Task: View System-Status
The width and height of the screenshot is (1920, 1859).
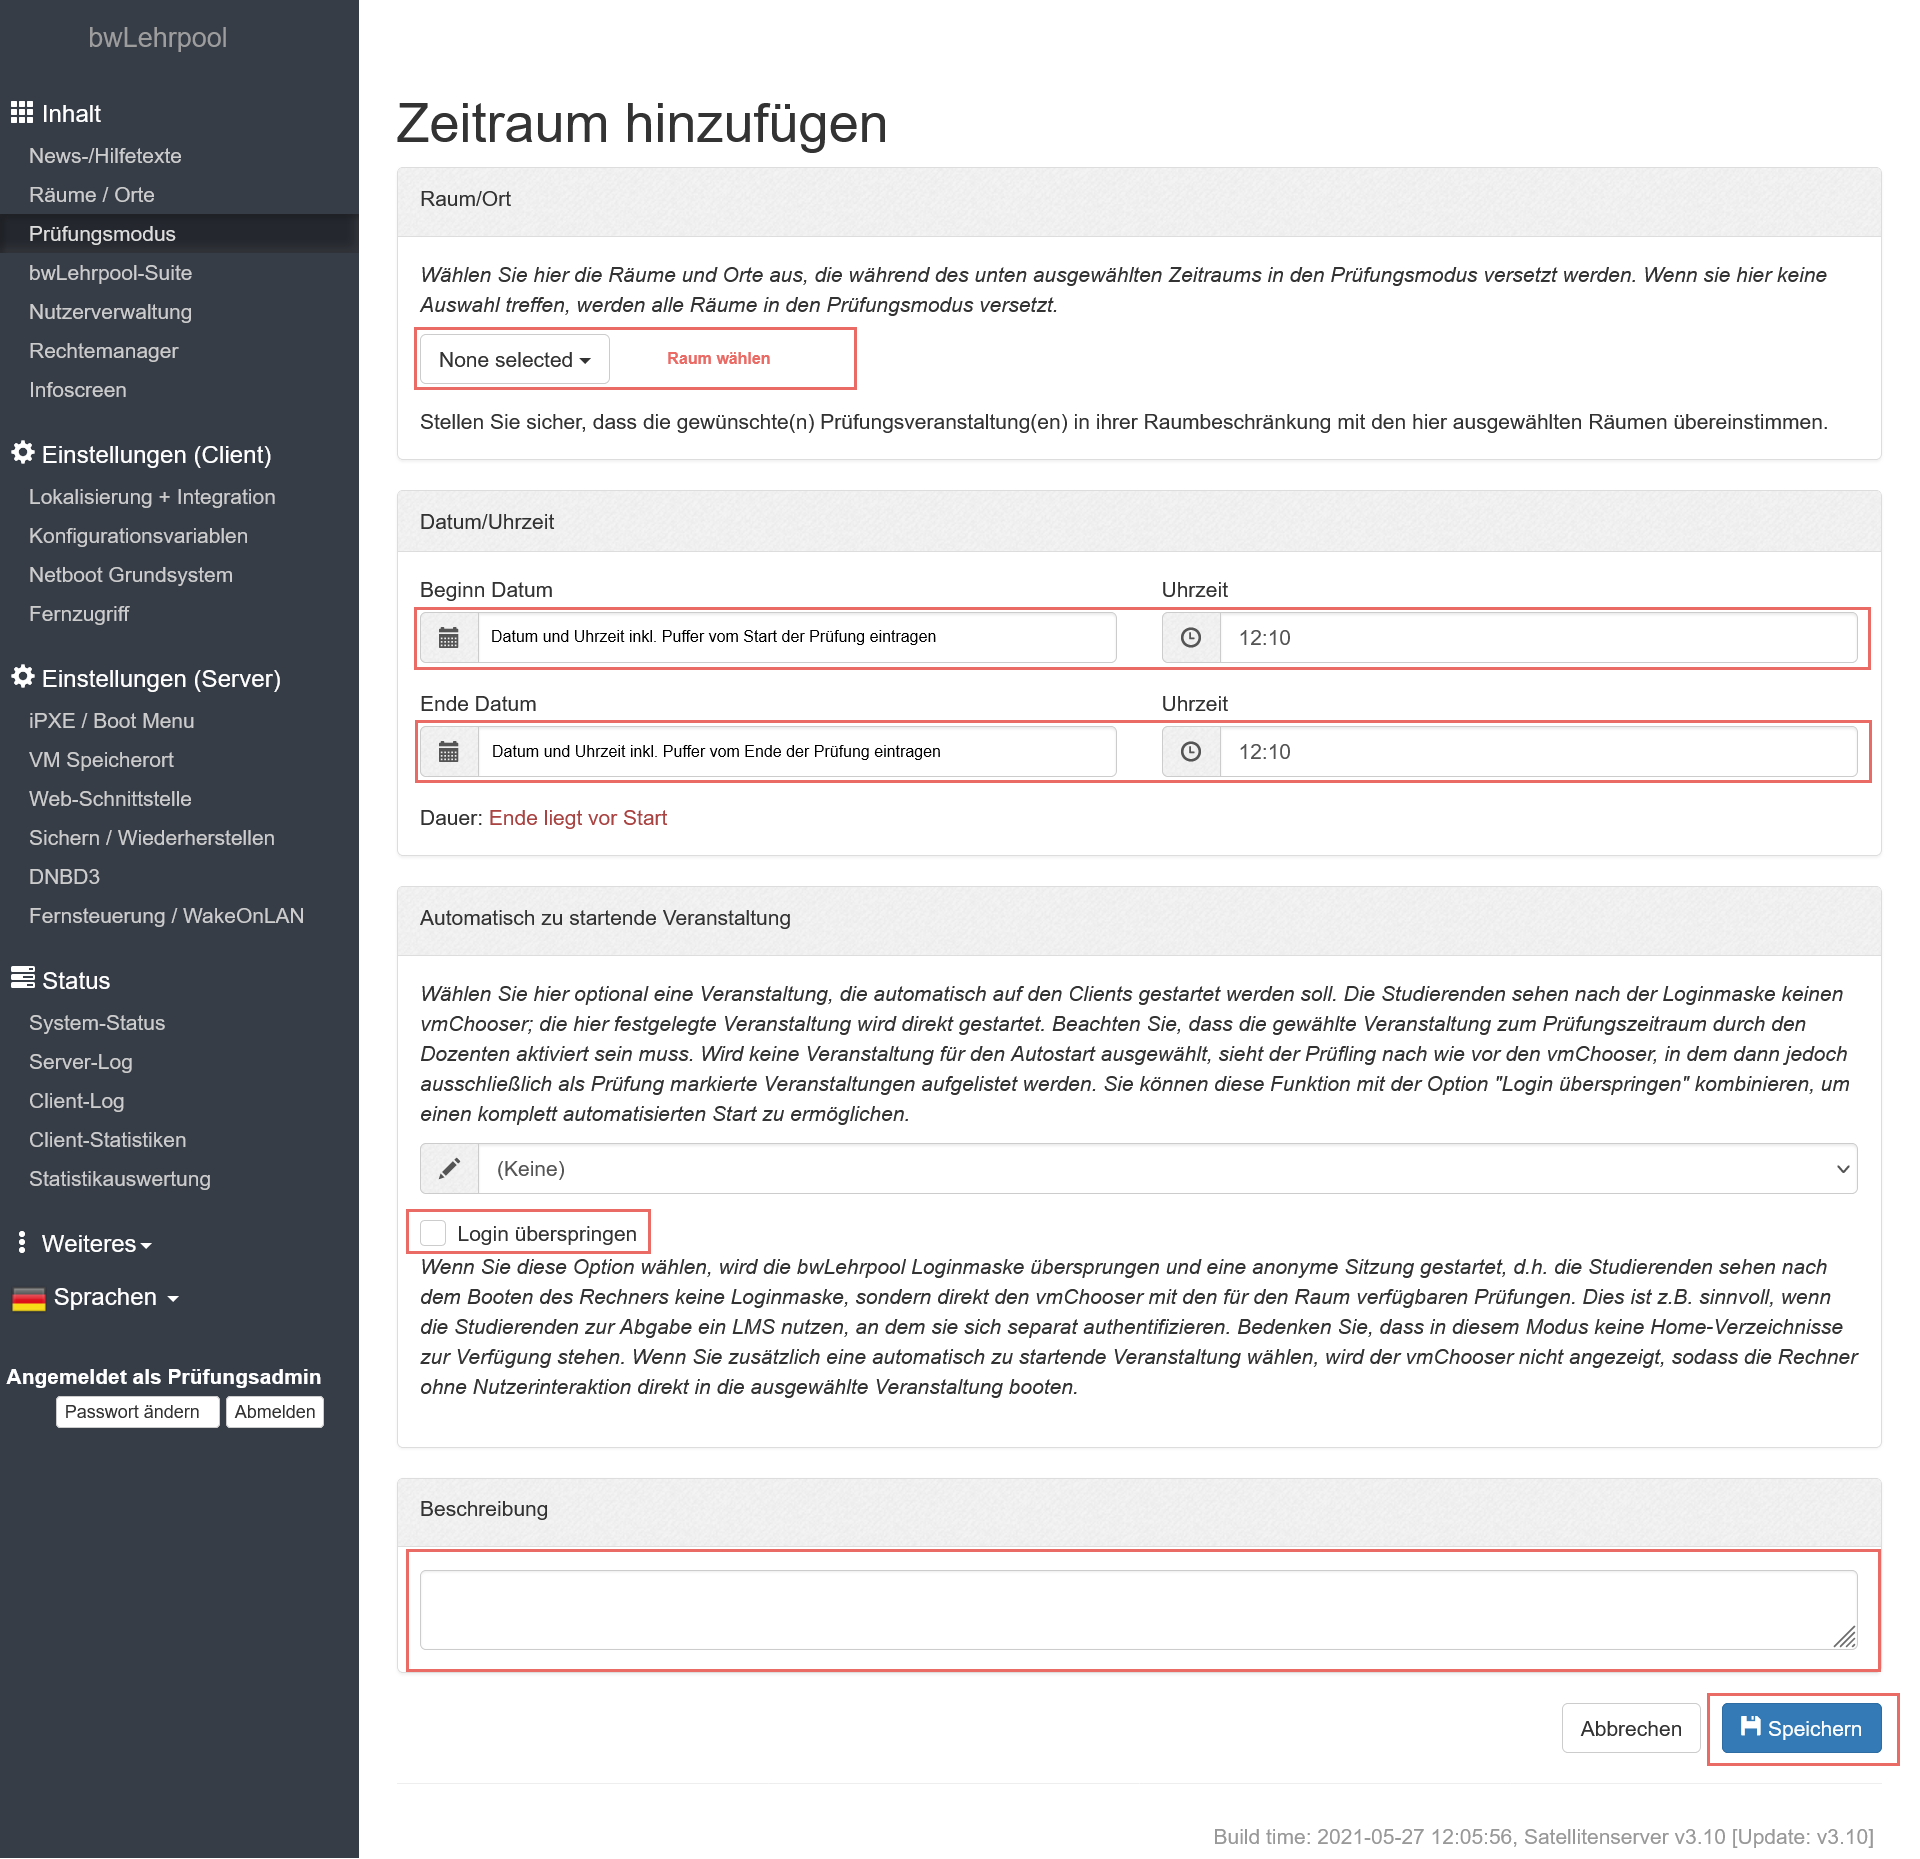Action: 97,1023
